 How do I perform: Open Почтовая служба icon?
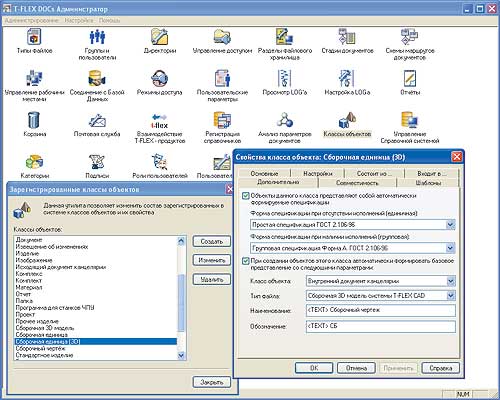[x=97, y=120]
